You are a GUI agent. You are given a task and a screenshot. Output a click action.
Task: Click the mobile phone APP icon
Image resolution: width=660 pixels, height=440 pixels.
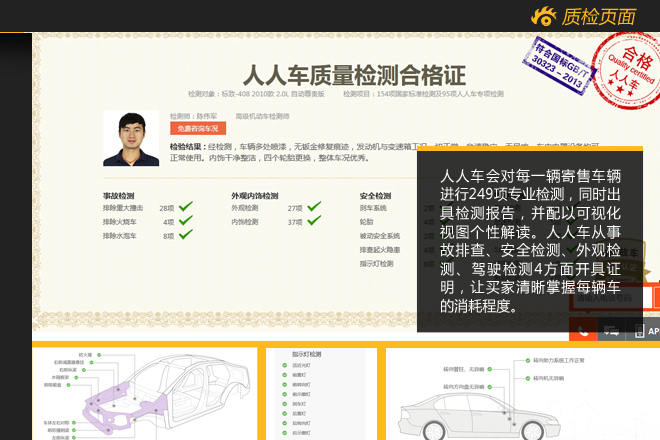pyautogui.click(x=640, y=331)
